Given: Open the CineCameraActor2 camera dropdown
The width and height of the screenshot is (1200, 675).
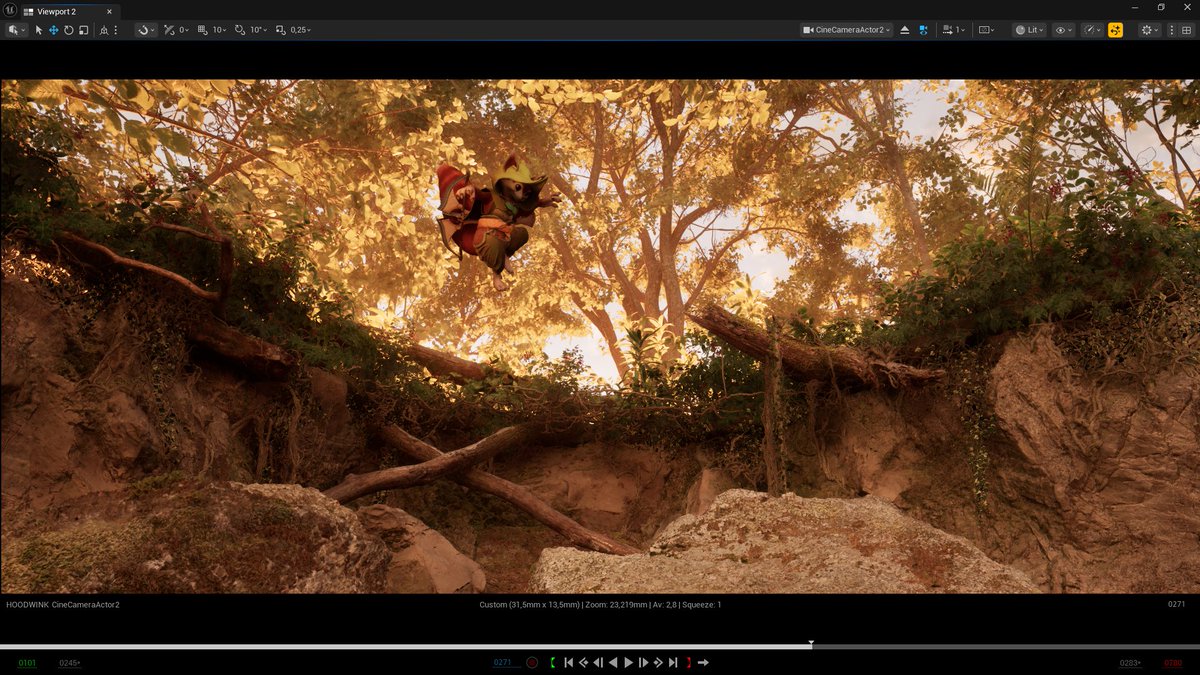Looking at the screenshot, I should click(846, 30).
